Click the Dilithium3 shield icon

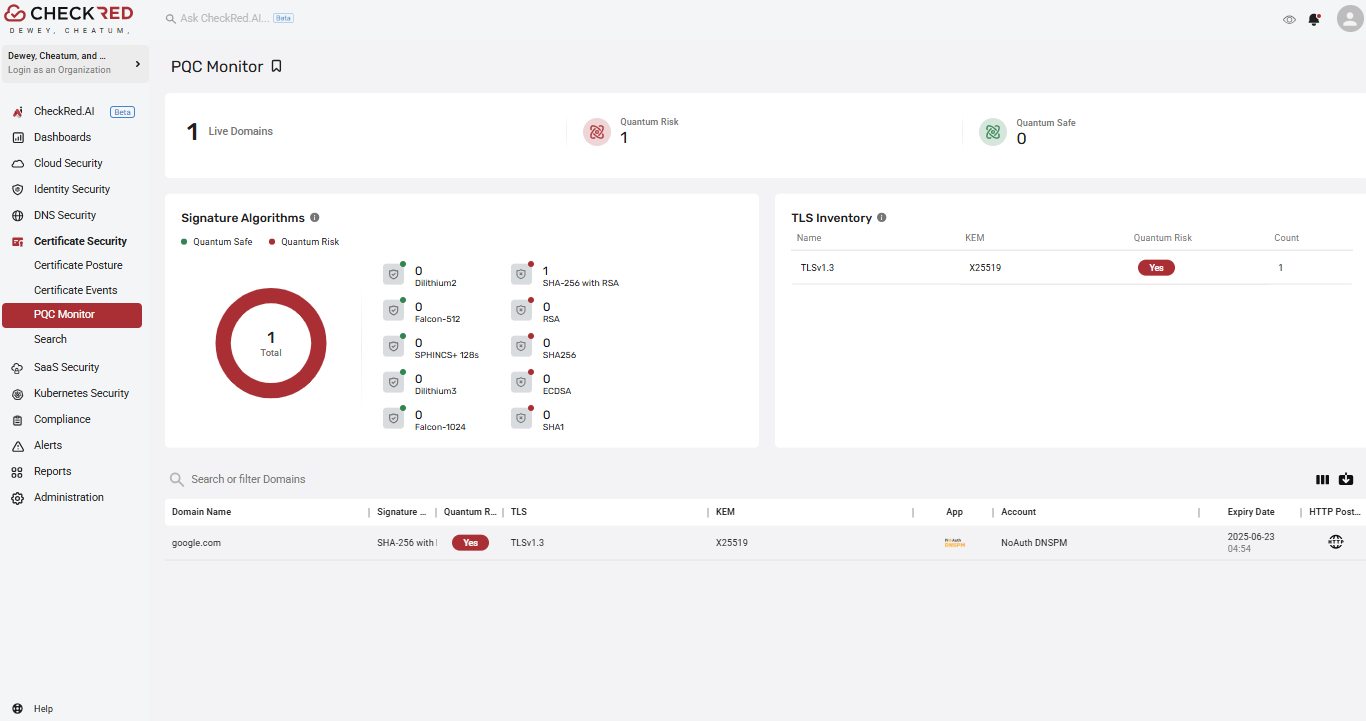click(394, 382)
